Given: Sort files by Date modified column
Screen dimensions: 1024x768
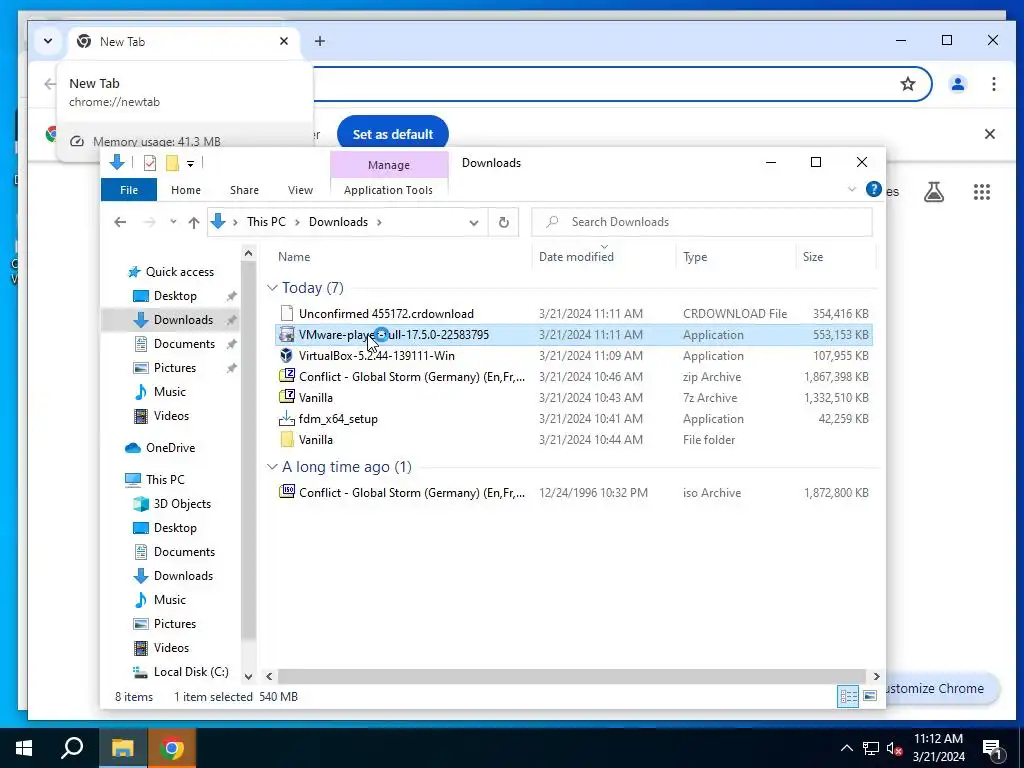Looking at the screenshot, I should 576,257.
